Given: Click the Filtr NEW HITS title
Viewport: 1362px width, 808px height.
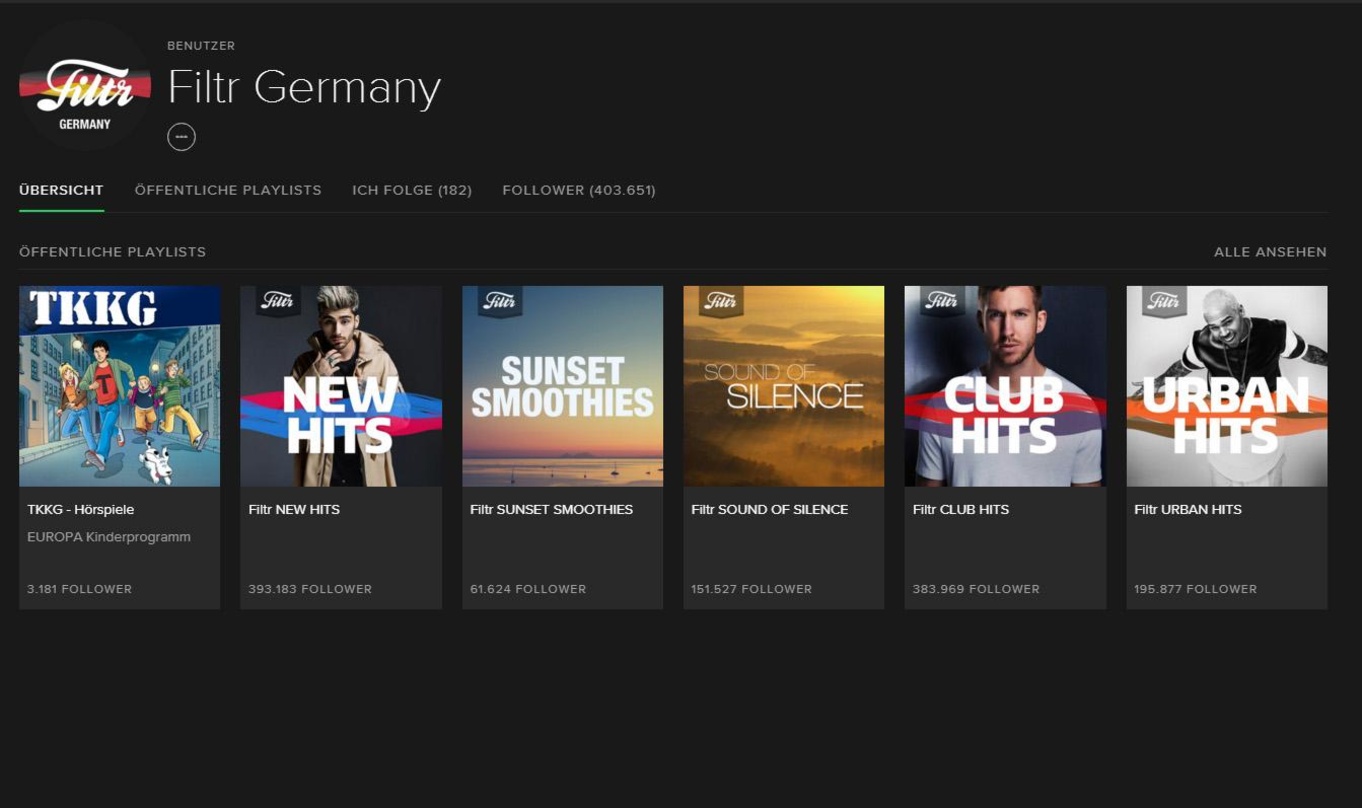Looking at the screenshot, I should (294, 509).
